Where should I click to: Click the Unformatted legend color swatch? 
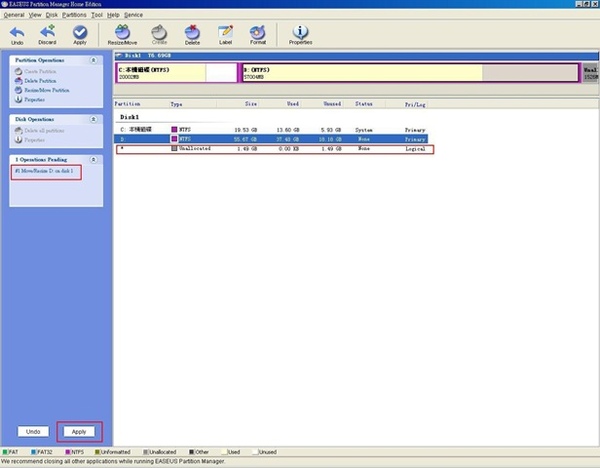coord(97,452)
